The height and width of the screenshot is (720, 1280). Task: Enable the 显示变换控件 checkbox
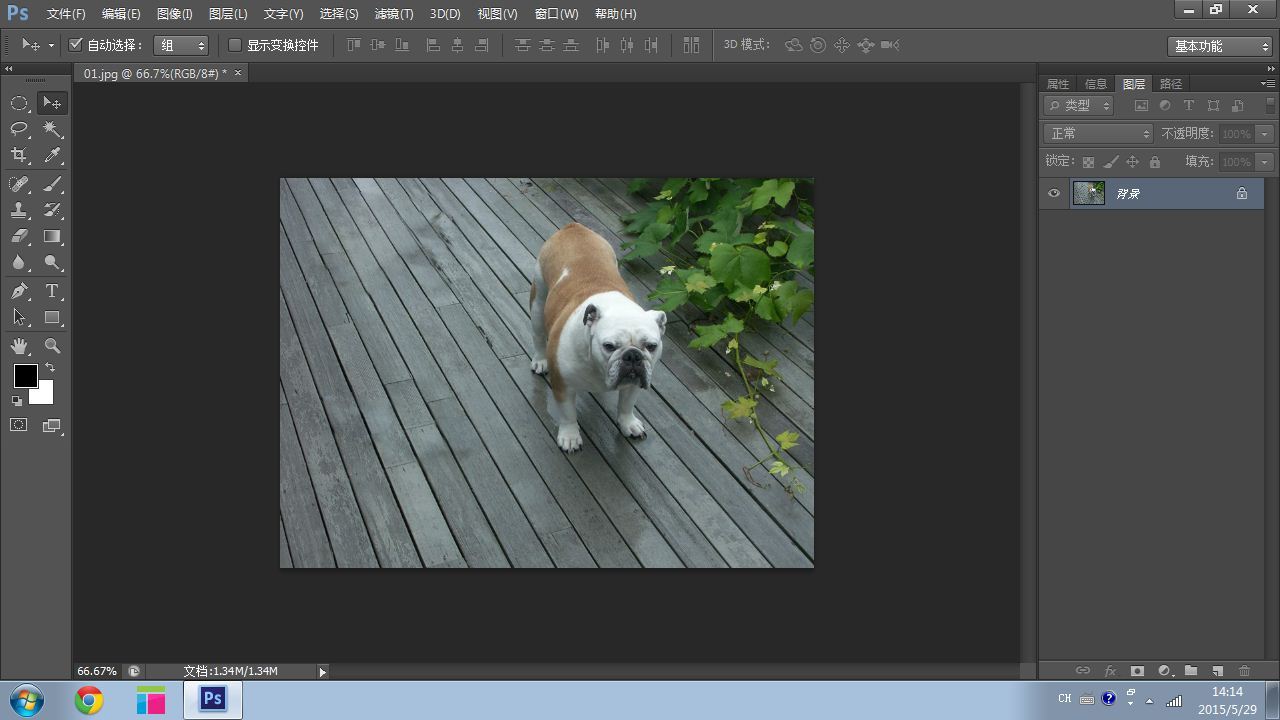click(235, 45)
